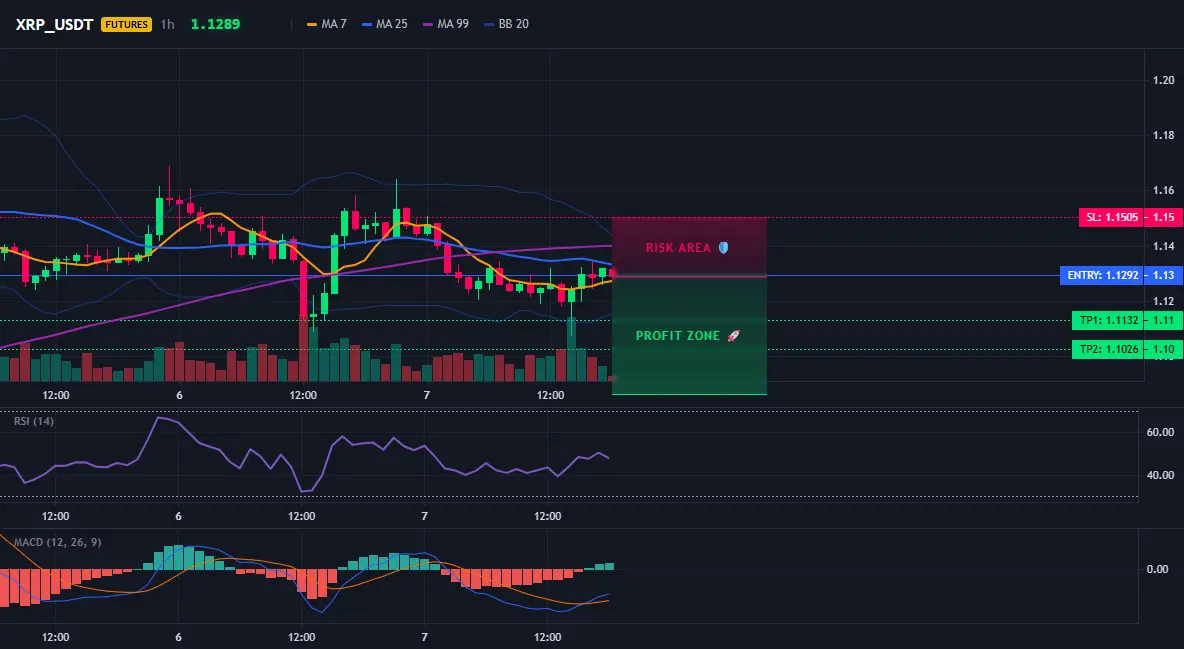Click the 1.14 price axis value
The height and width of the screenshot is (649, 1184).
point(1164,246)
